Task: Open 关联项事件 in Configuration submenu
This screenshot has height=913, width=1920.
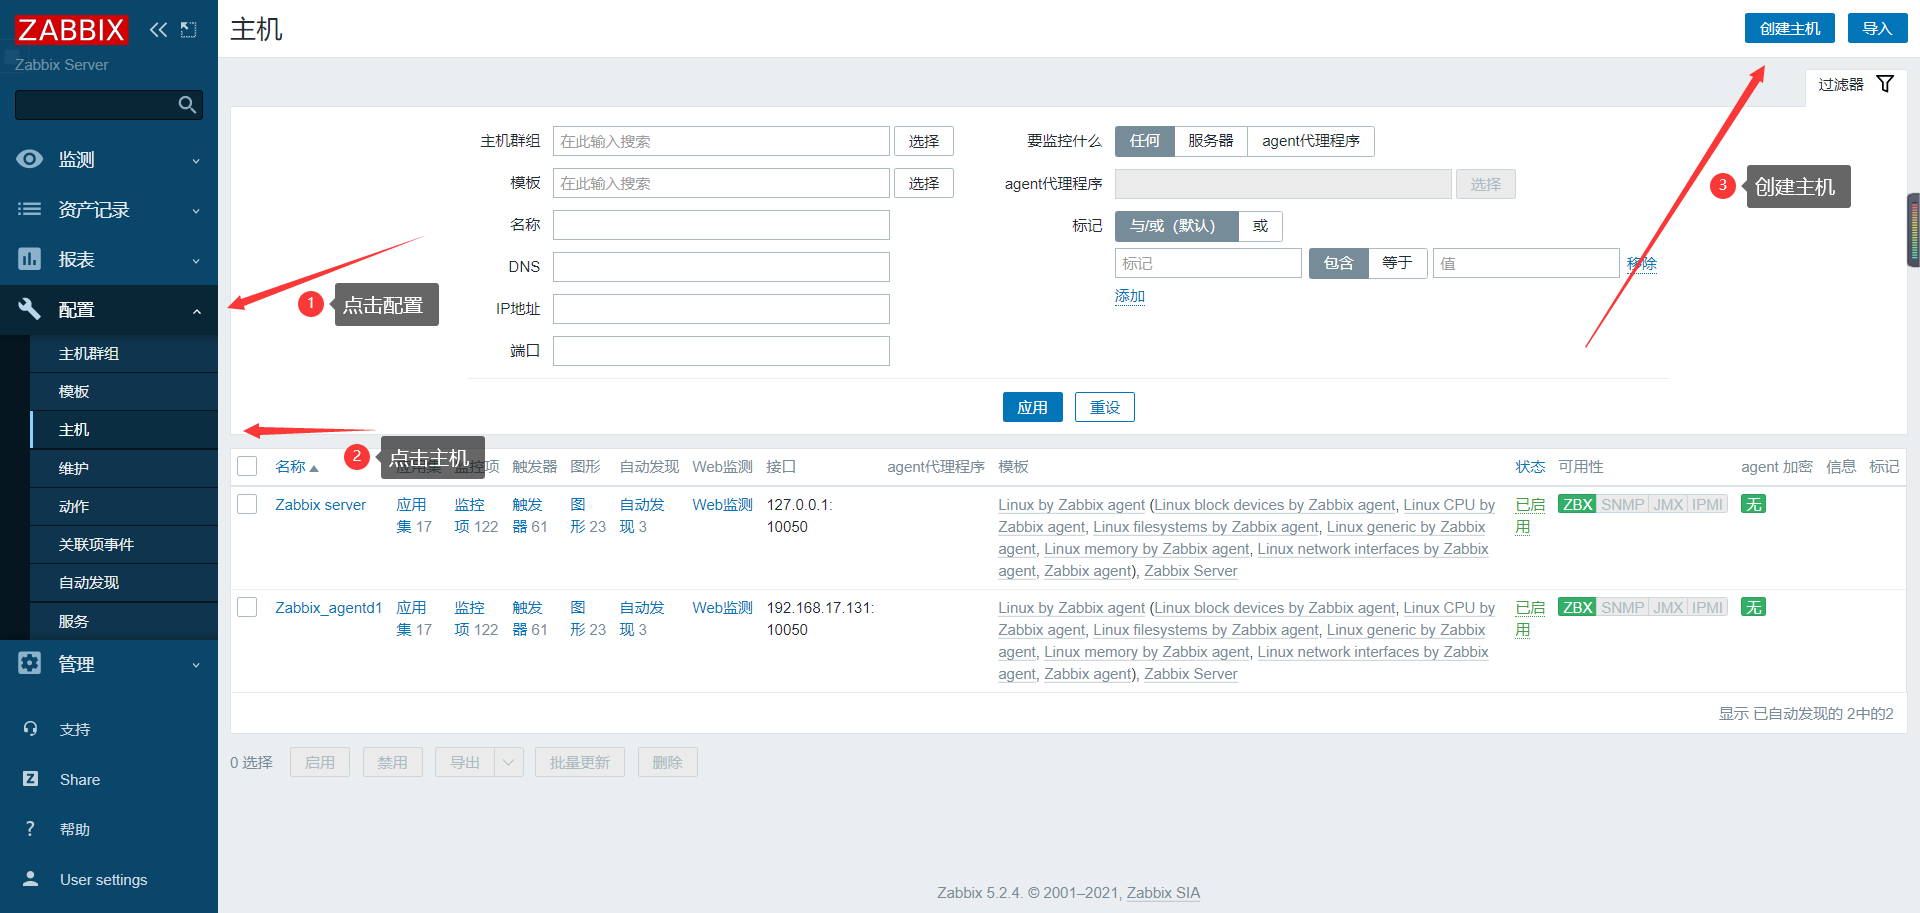Action: tap(124, 545)
